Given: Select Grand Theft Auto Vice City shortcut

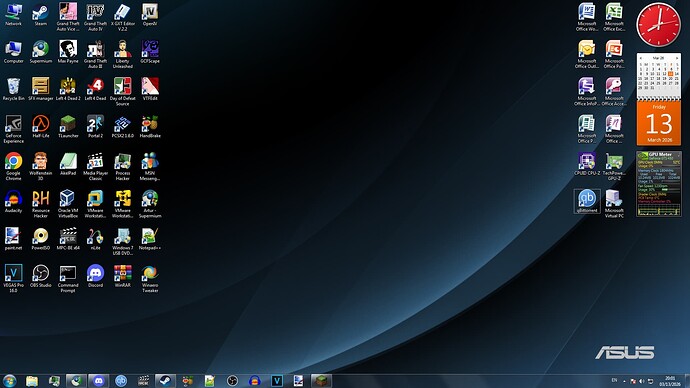Looking at the screenshot, I should tap(68, 17).
